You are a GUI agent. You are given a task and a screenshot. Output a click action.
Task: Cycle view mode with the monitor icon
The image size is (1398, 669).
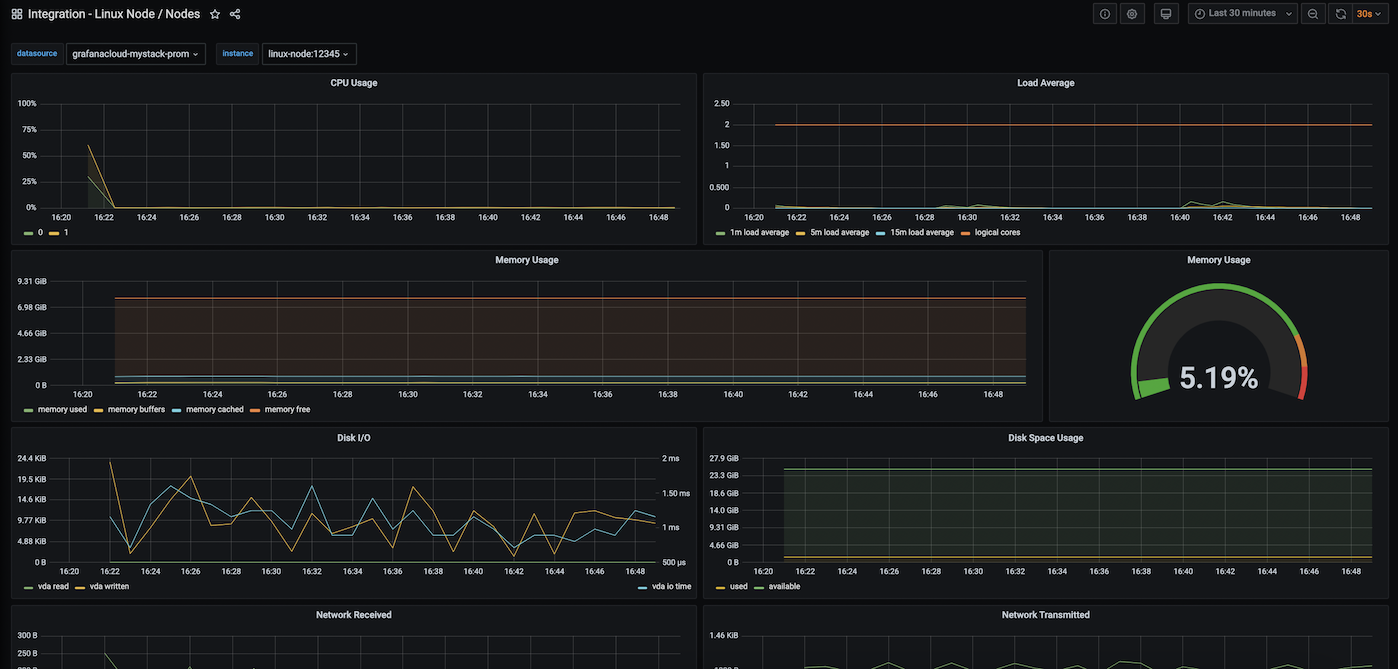click(x=1165, y=14)
